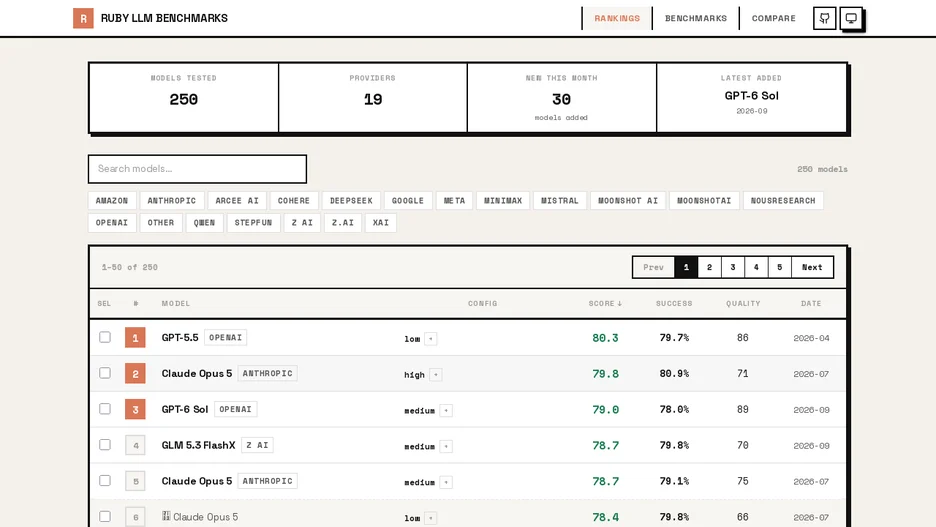Go to page 3 of results
Screen dimensions: 936x527
coord(732,267)
